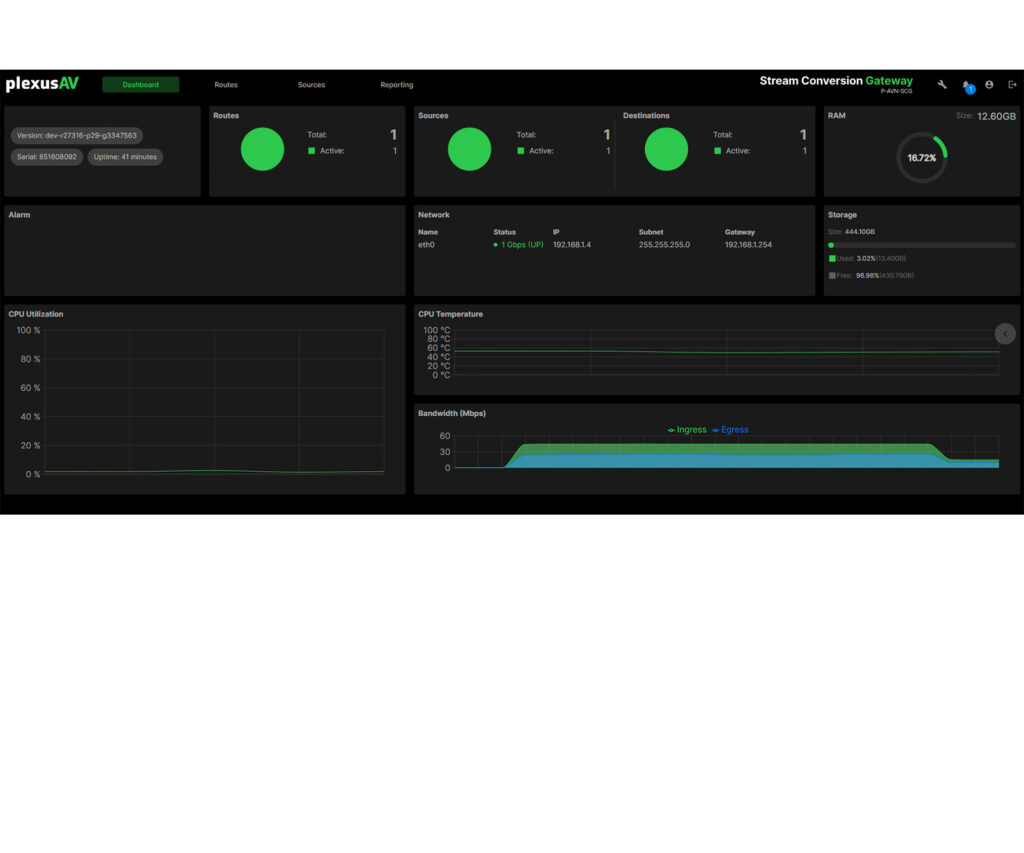
Task: Open the Sources tab
Action: point(311,85)
